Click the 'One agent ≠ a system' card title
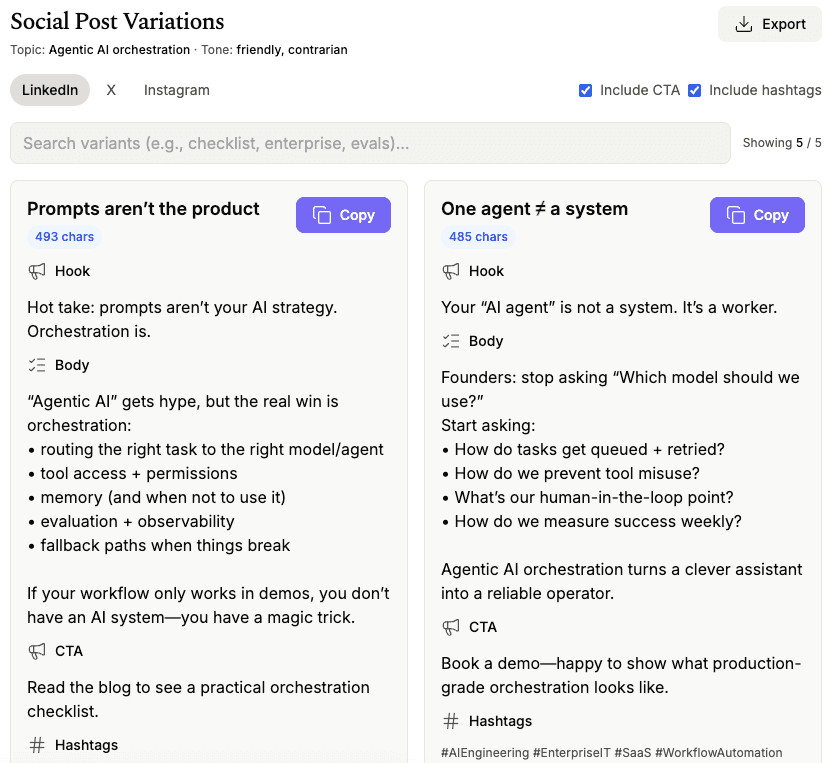The image size is (836, 763). point(534,208)
